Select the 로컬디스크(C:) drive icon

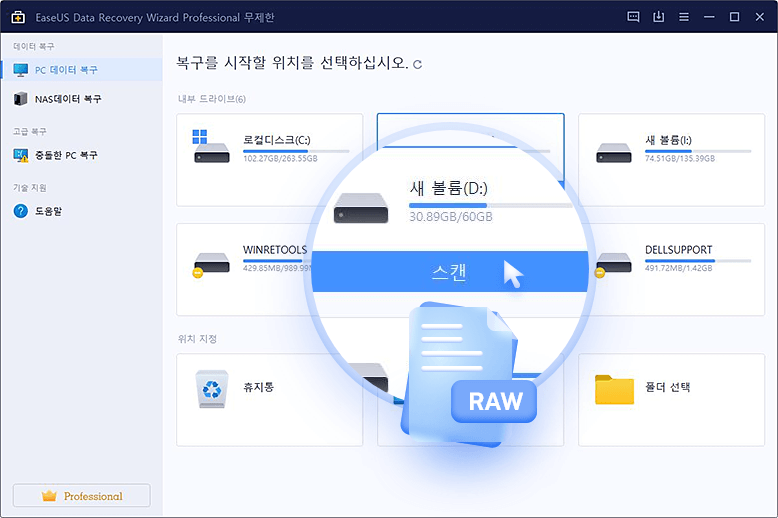coord(211,146)
